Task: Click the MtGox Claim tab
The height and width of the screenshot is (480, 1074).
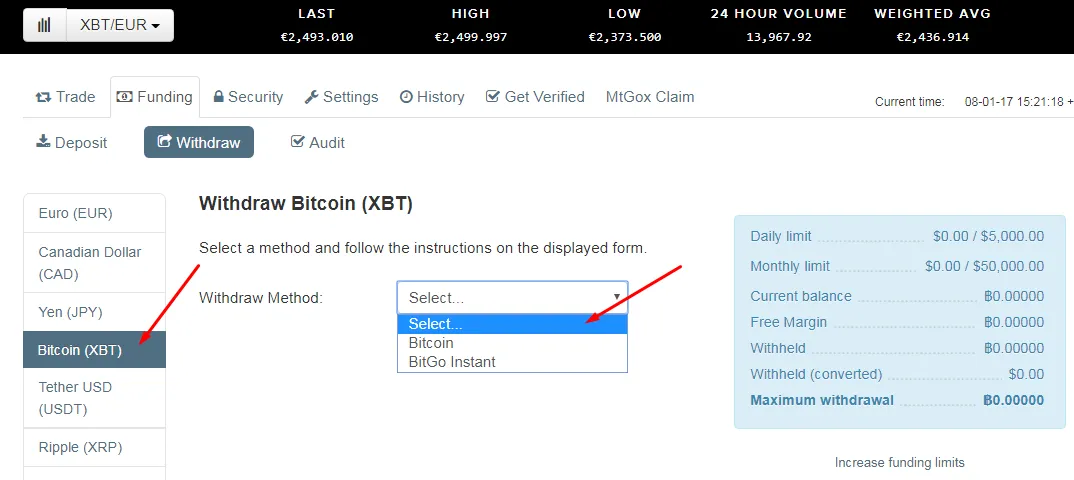Action: pos(650,97)
